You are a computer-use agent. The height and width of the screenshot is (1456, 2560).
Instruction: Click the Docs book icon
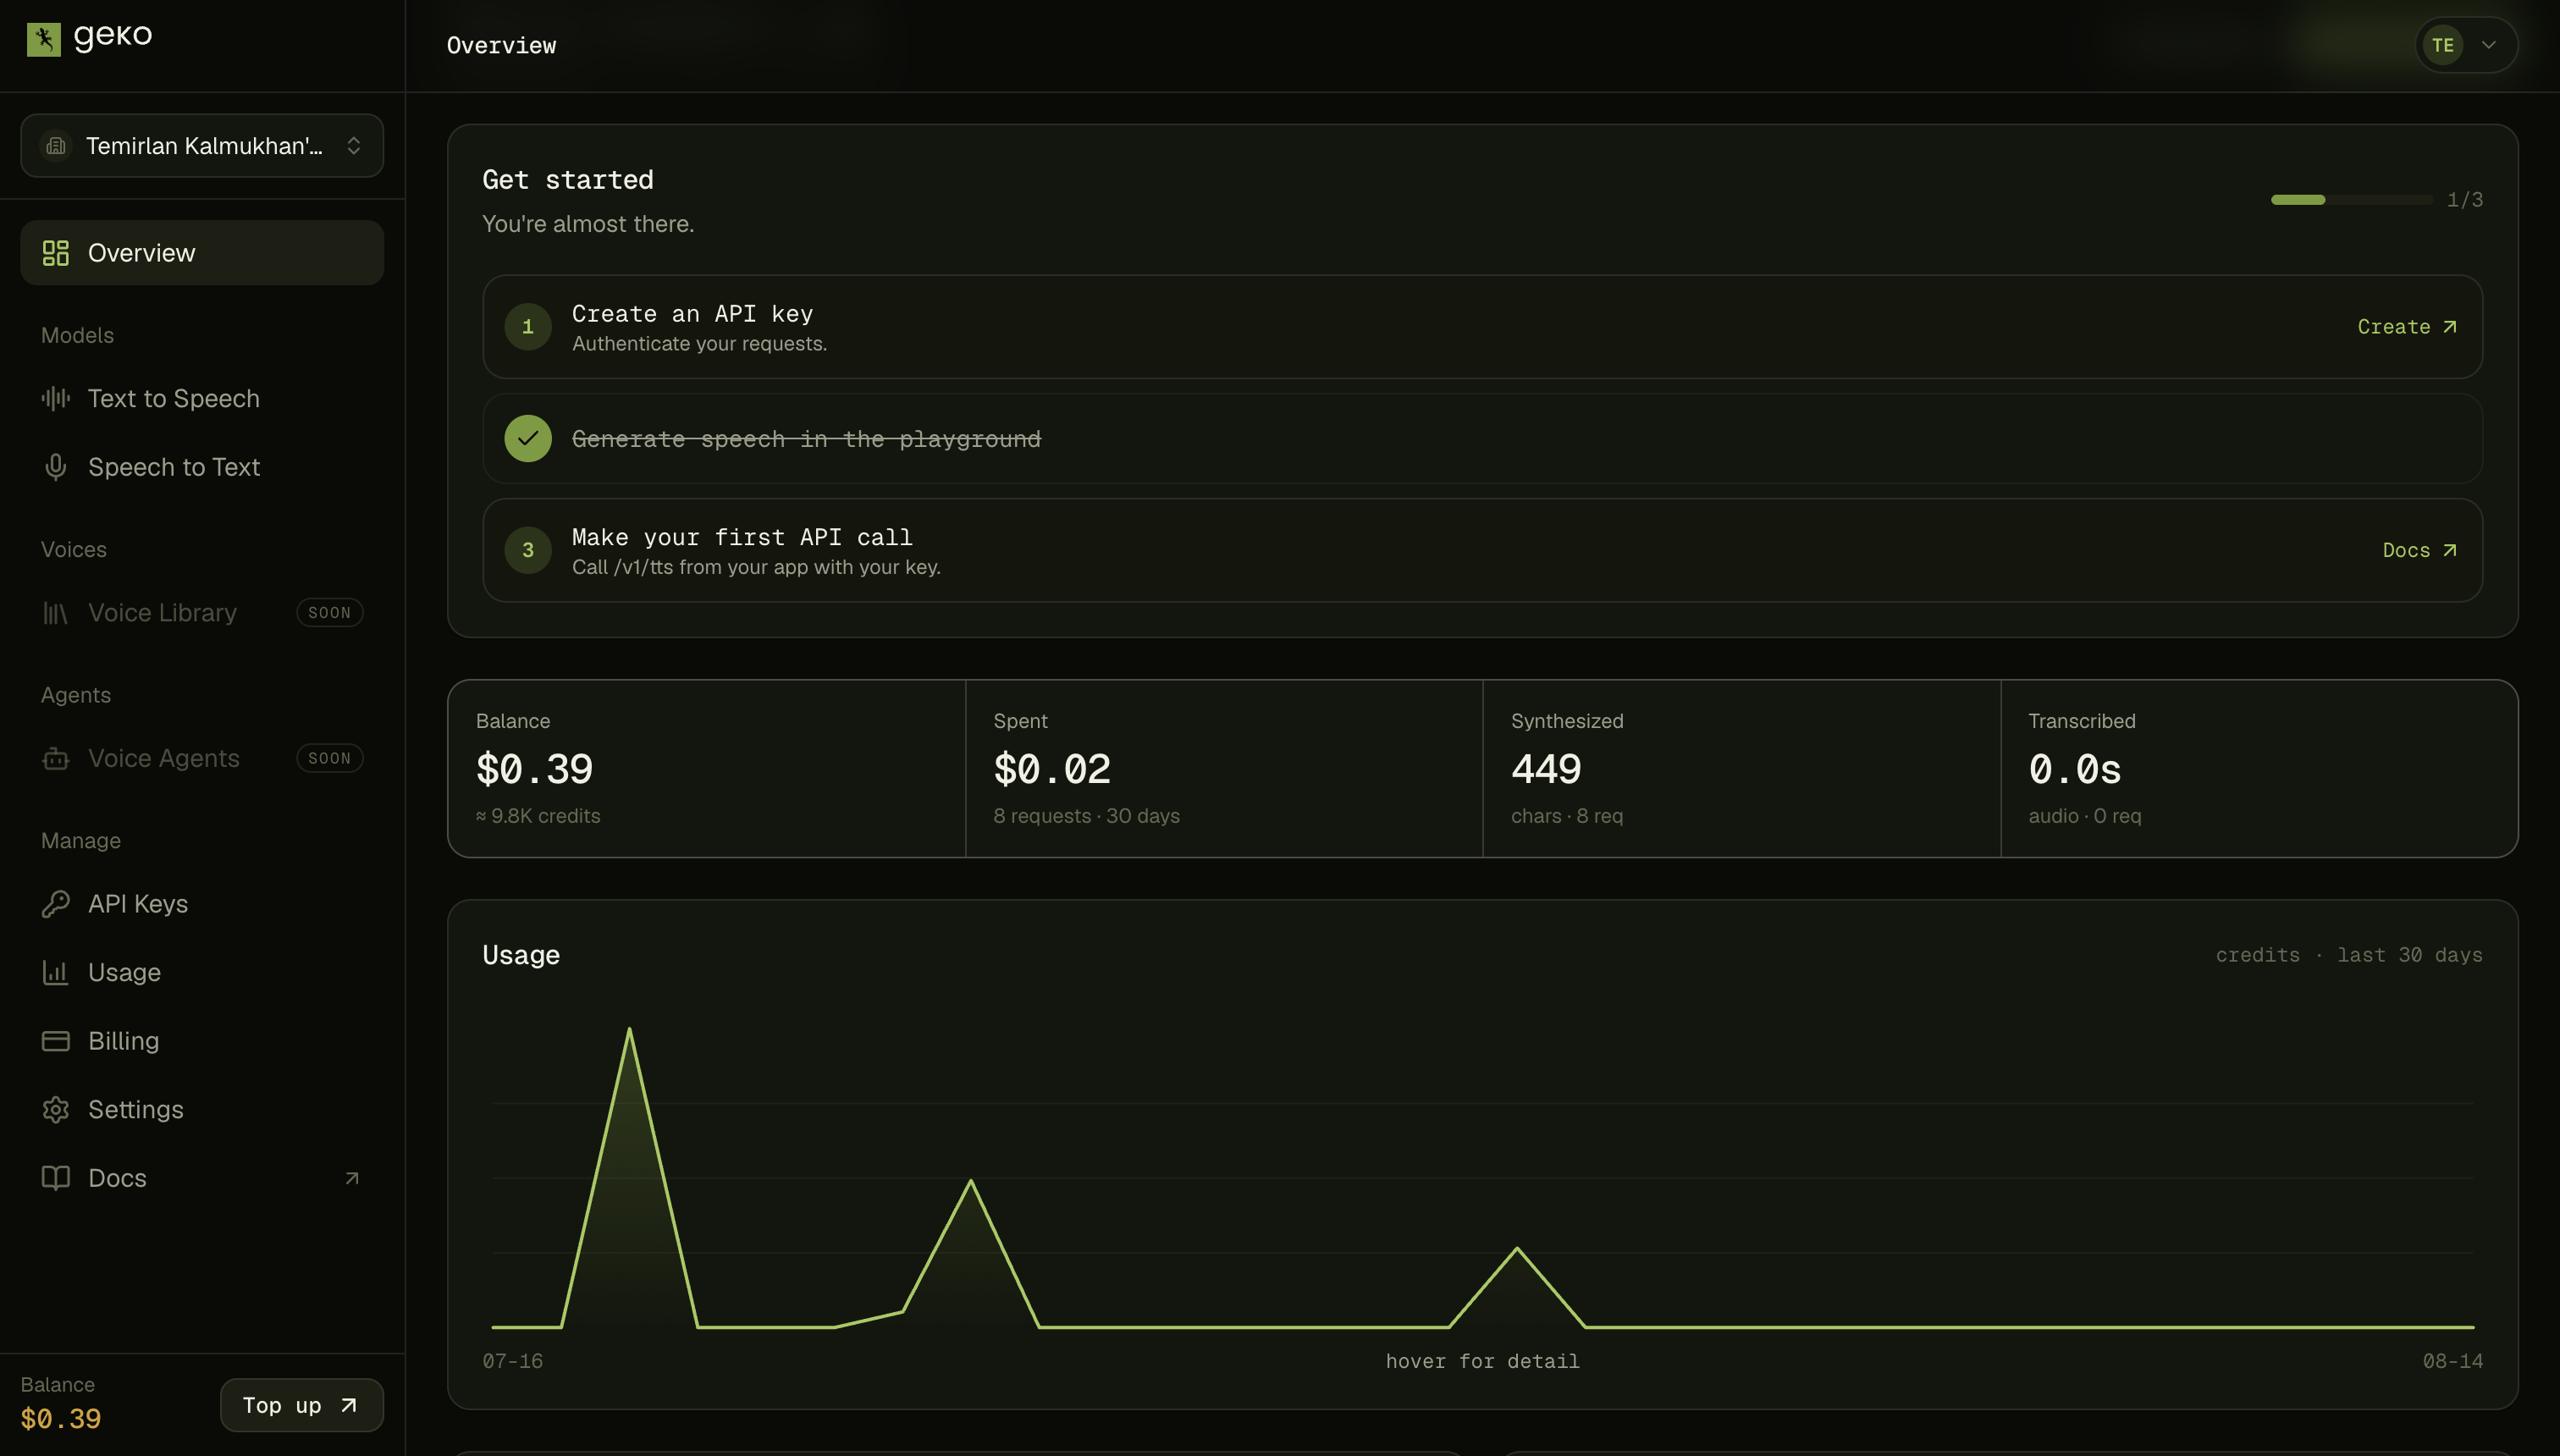click(x=56, y=1178)
